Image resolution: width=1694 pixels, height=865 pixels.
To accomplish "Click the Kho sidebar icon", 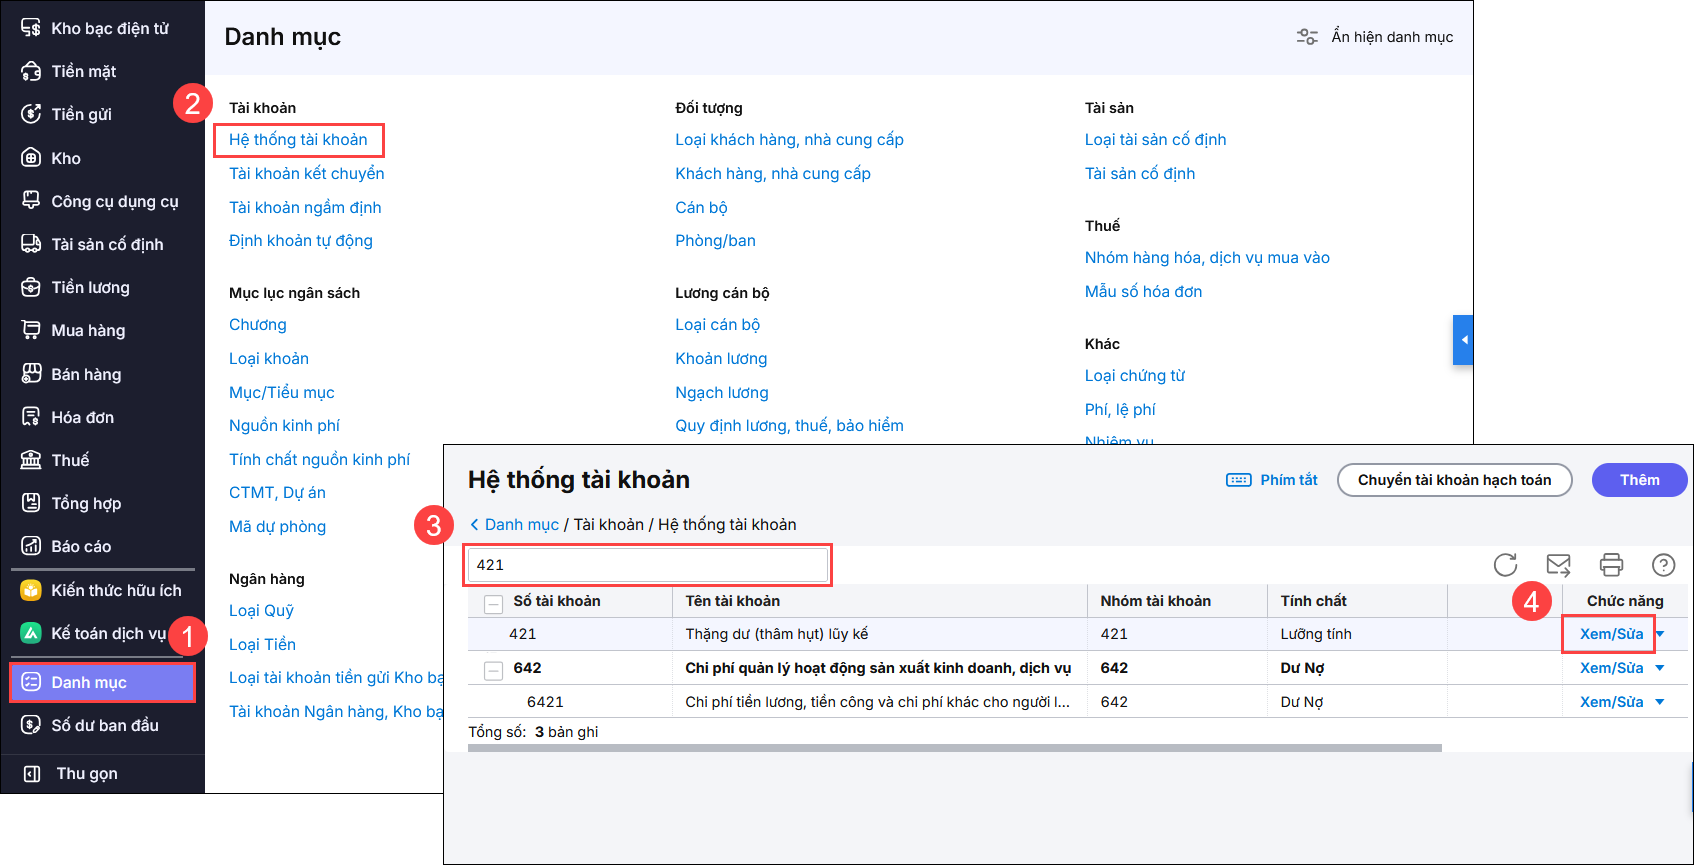I will tap(31, 158).
